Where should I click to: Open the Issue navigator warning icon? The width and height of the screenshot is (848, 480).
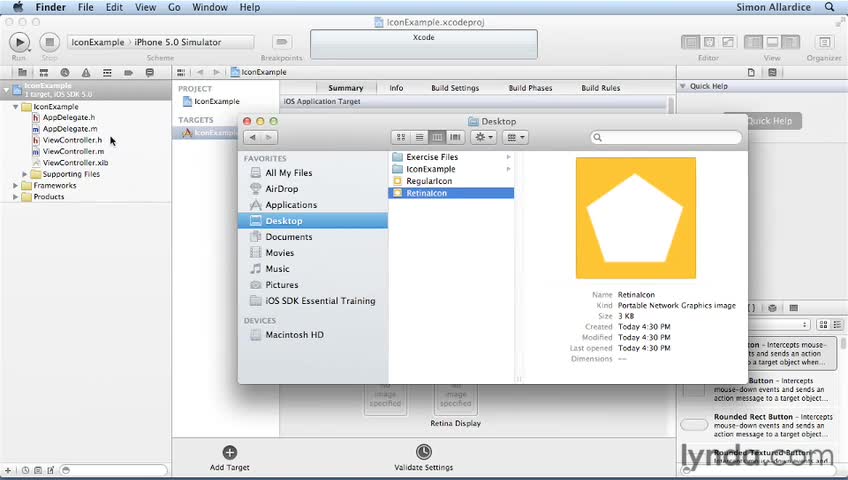(86, 72)
